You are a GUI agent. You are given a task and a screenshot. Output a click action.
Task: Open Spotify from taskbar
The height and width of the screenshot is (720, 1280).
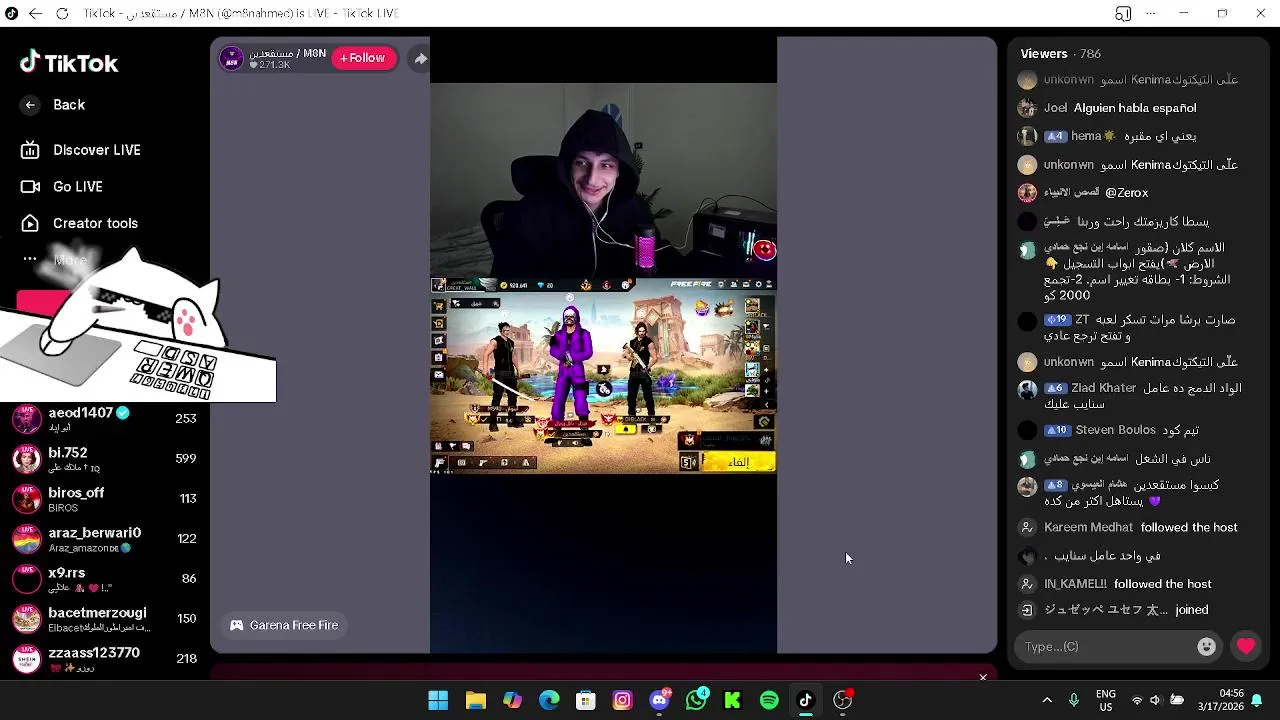tap(769, 700)
